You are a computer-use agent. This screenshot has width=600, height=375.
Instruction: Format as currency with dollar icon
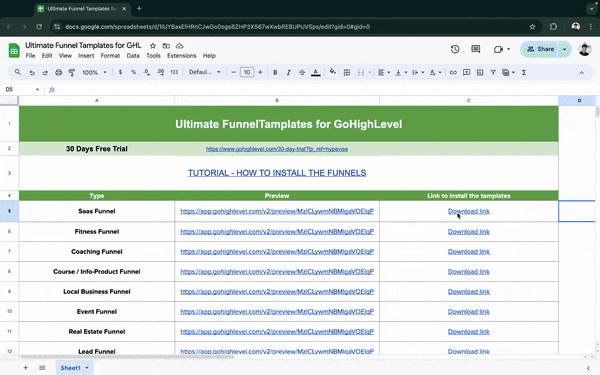(120, 72)
